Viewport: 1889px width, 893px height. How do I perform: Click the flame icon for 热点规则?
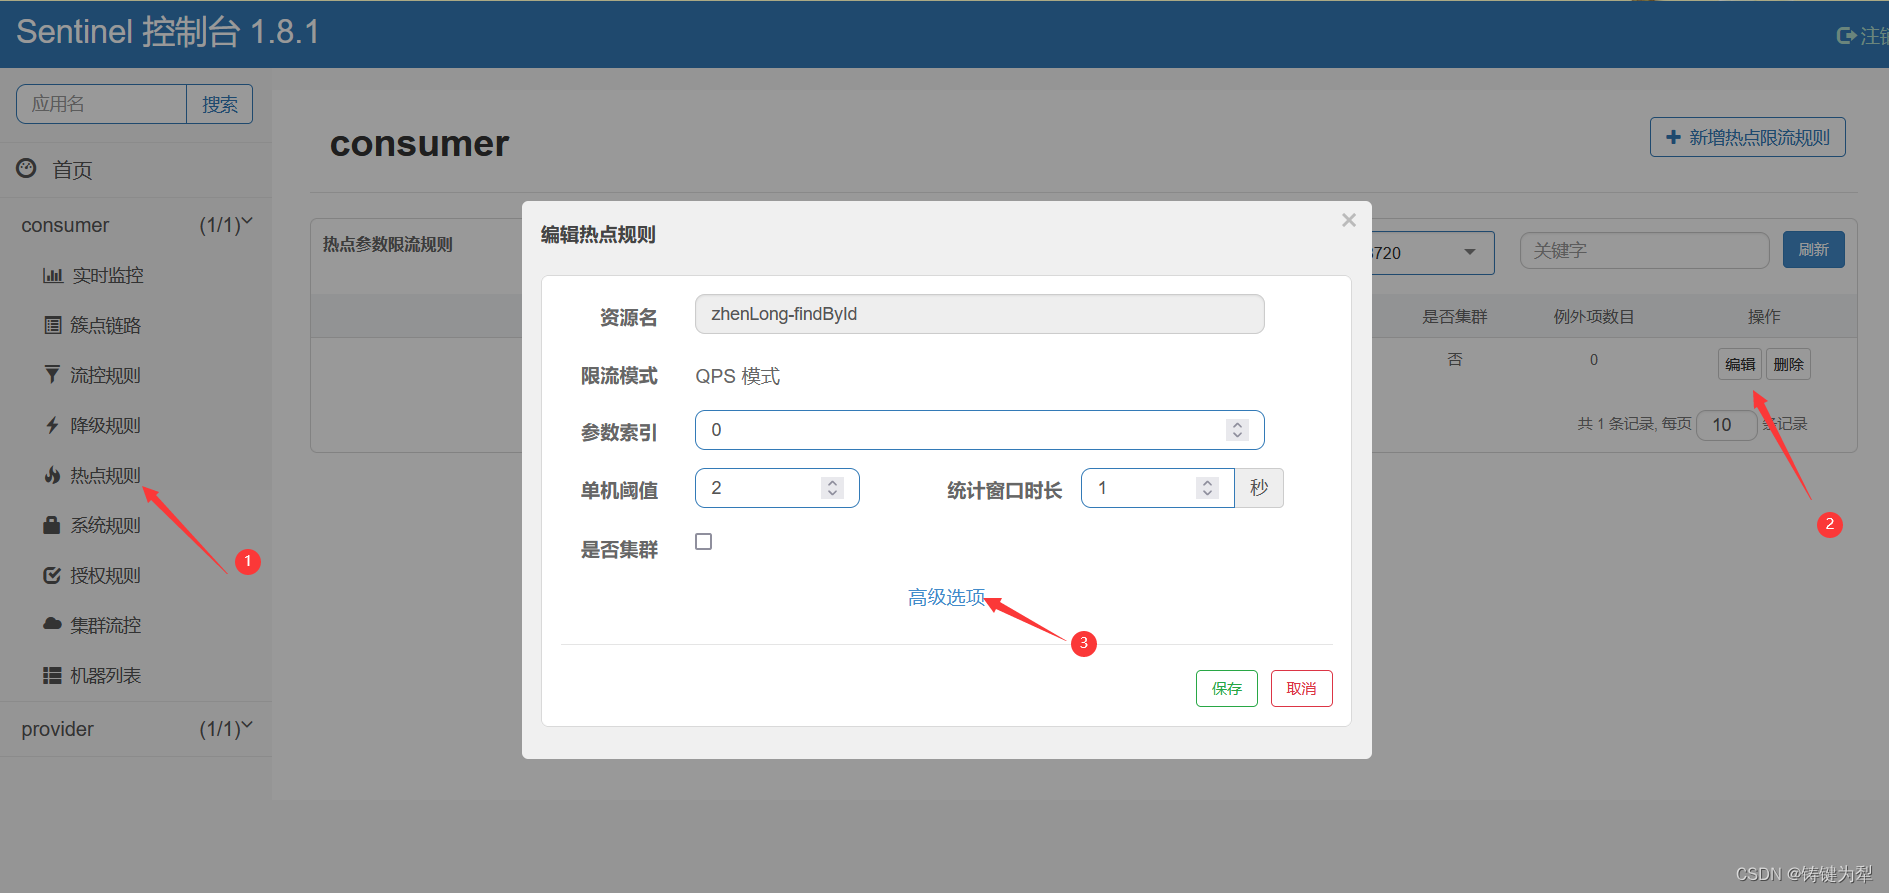52,475
